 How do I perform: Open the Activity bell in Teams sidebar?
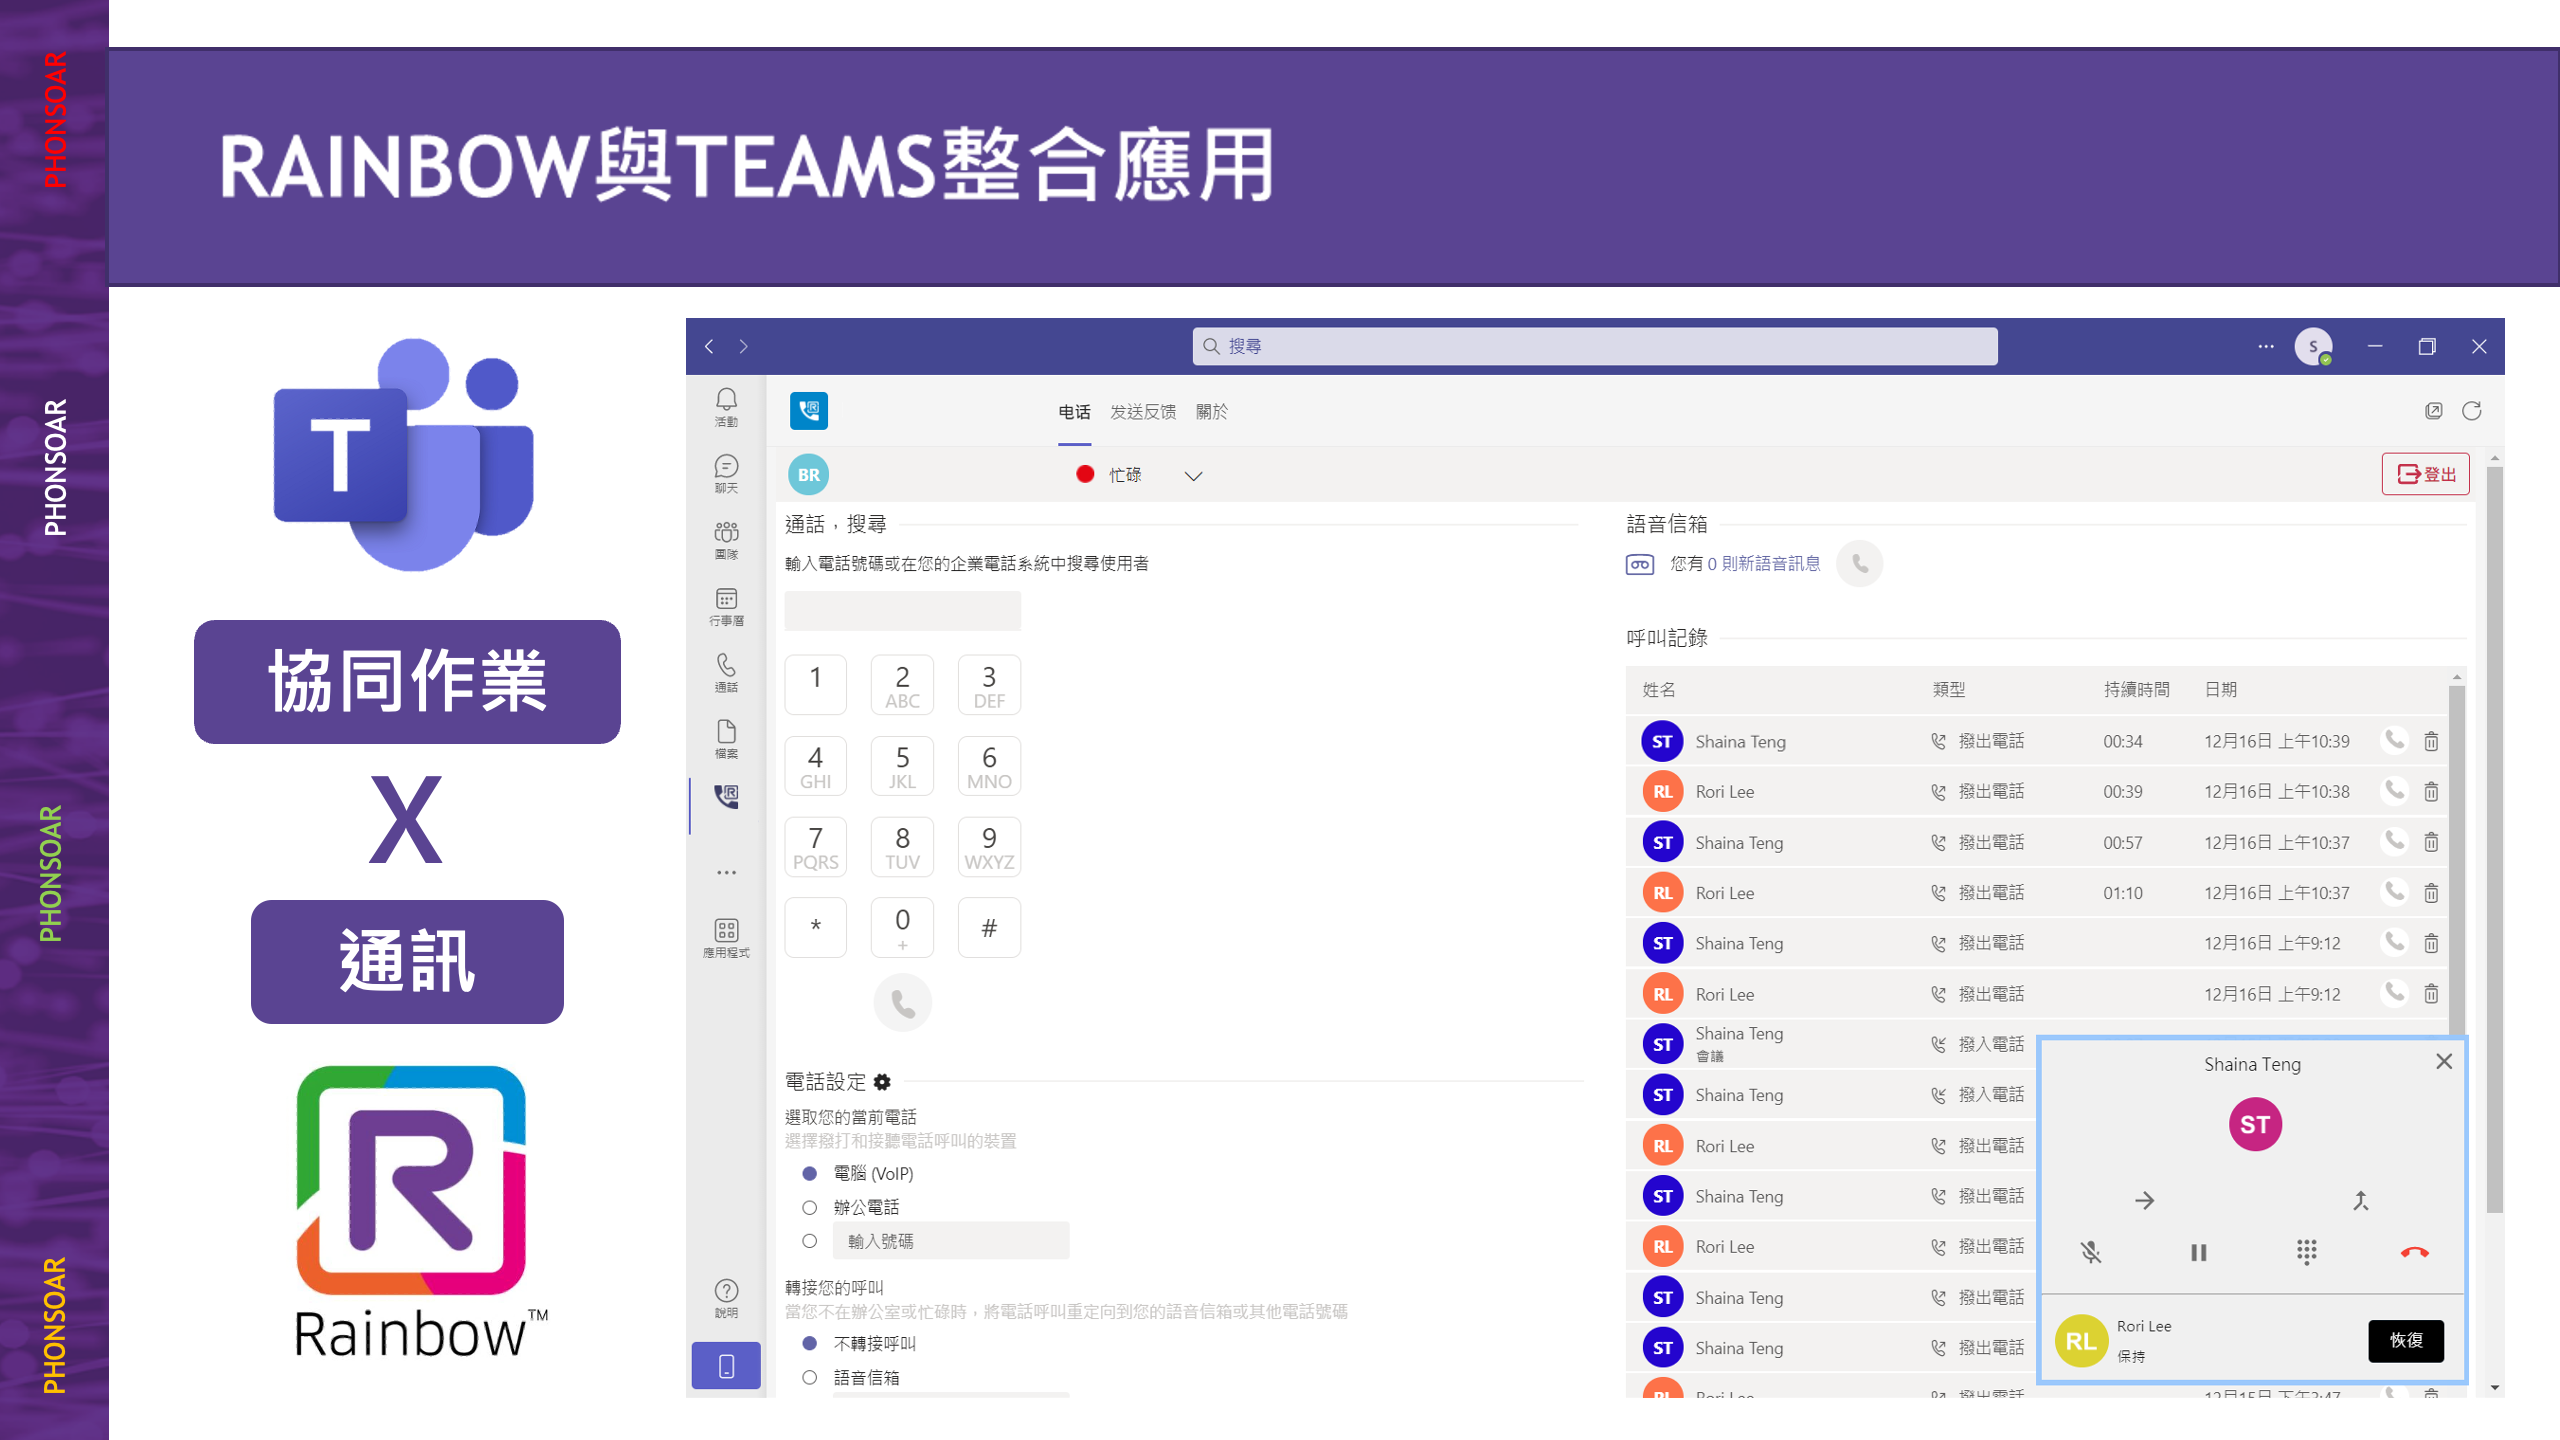[726, 407]
